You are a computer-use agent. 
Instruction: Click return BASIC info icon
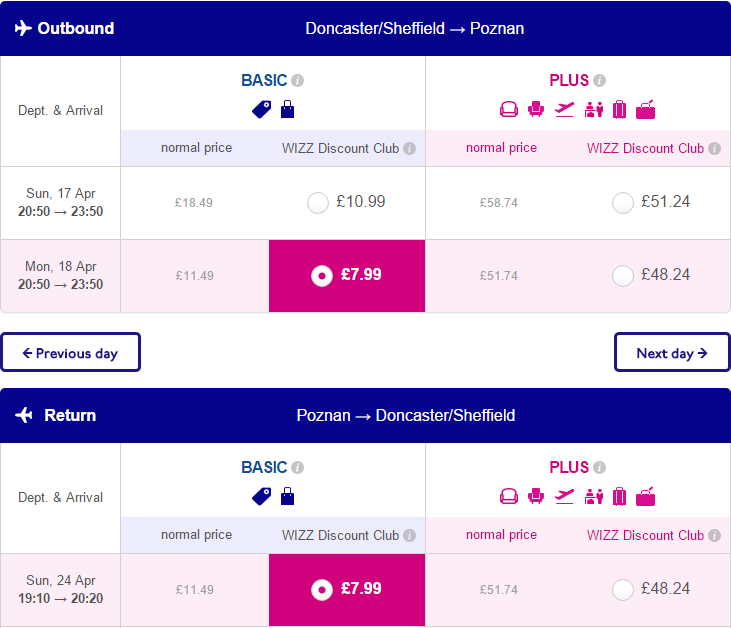coord(297,468)
